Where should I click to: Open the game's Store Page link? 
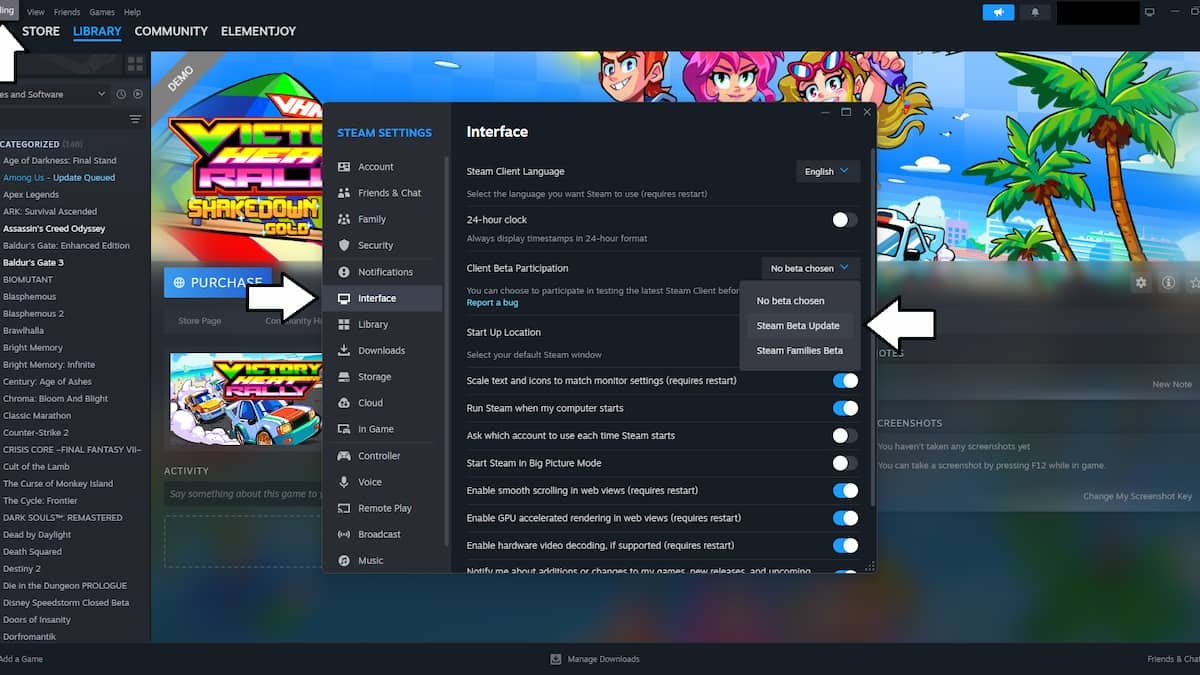(199, 321)
